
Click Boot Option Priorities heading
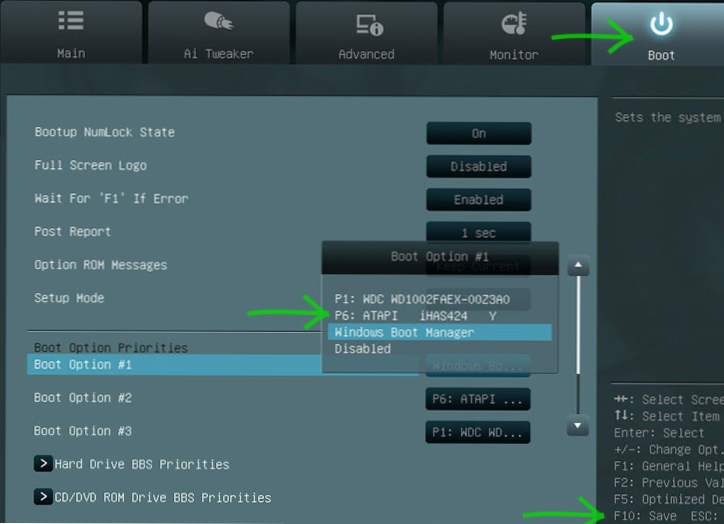point(111,347)
